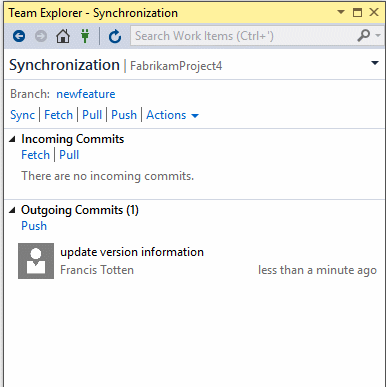Click Pull under Incoming Commits
This screenshot has width=386, height=387.
click(69, 155)
